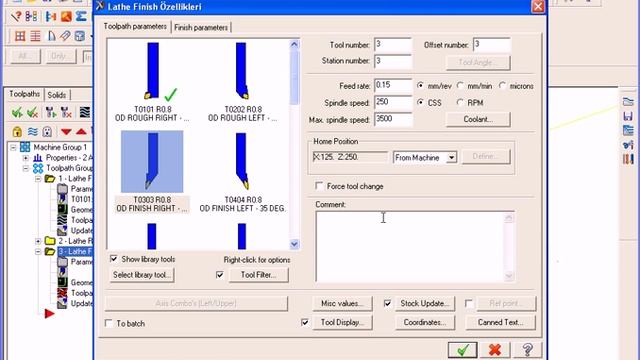640x360 pixels.
Task: Move insert arrow up red triangle
Action: [81, 131]
